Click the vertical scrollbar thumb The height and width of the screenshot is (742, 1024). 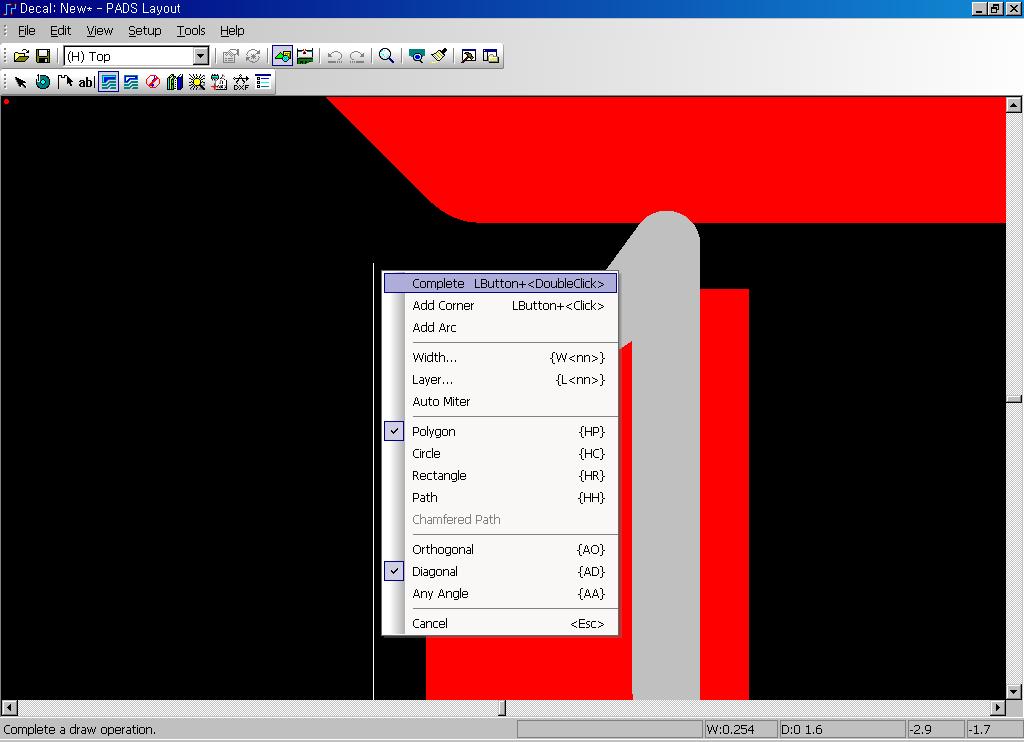[x=1014, y=399]
